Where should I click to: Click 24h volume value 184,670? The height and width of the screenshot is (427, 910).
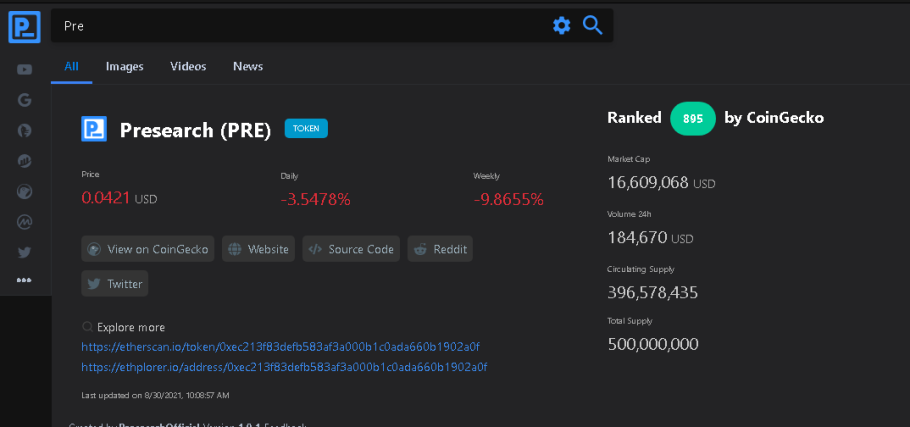pyautogui.click(x=636, y=237)
